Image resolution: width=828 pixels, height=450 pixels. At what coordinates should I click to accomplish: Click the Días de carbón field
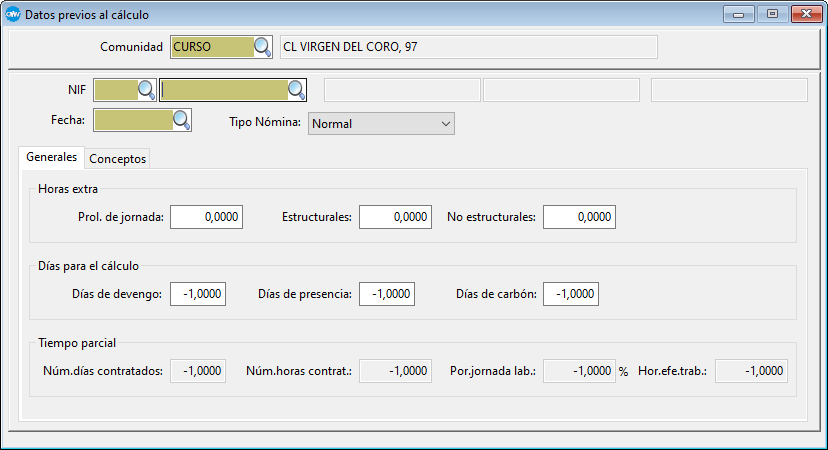click(x=570, y=294)
